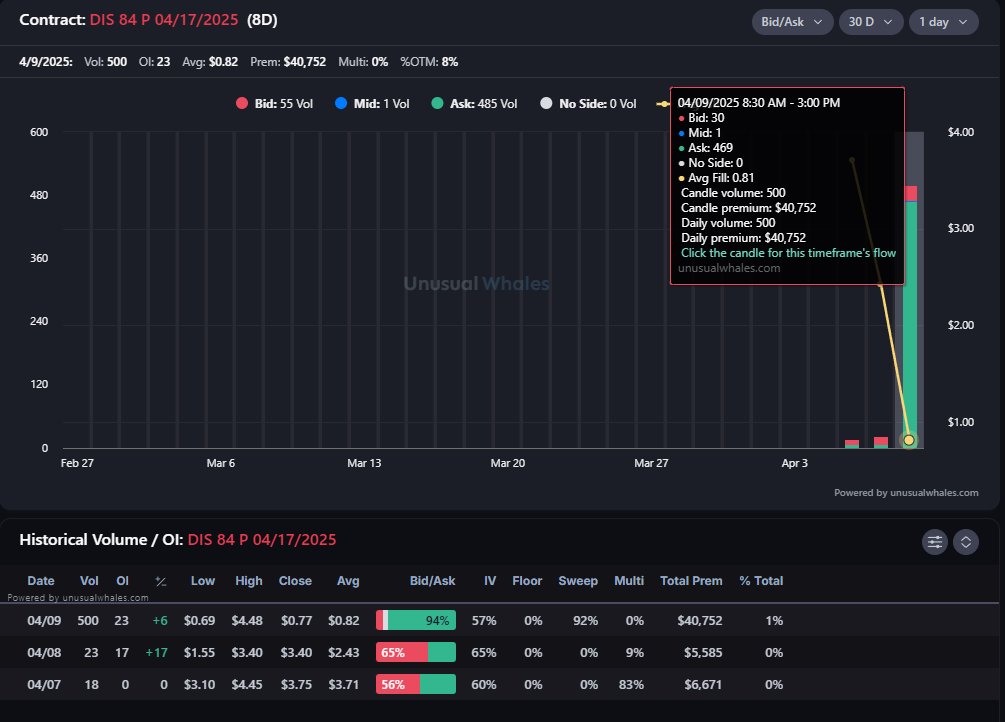
Task: Click the white No Side legend dot
Action: pyautogui.click(x=546, y=103)
